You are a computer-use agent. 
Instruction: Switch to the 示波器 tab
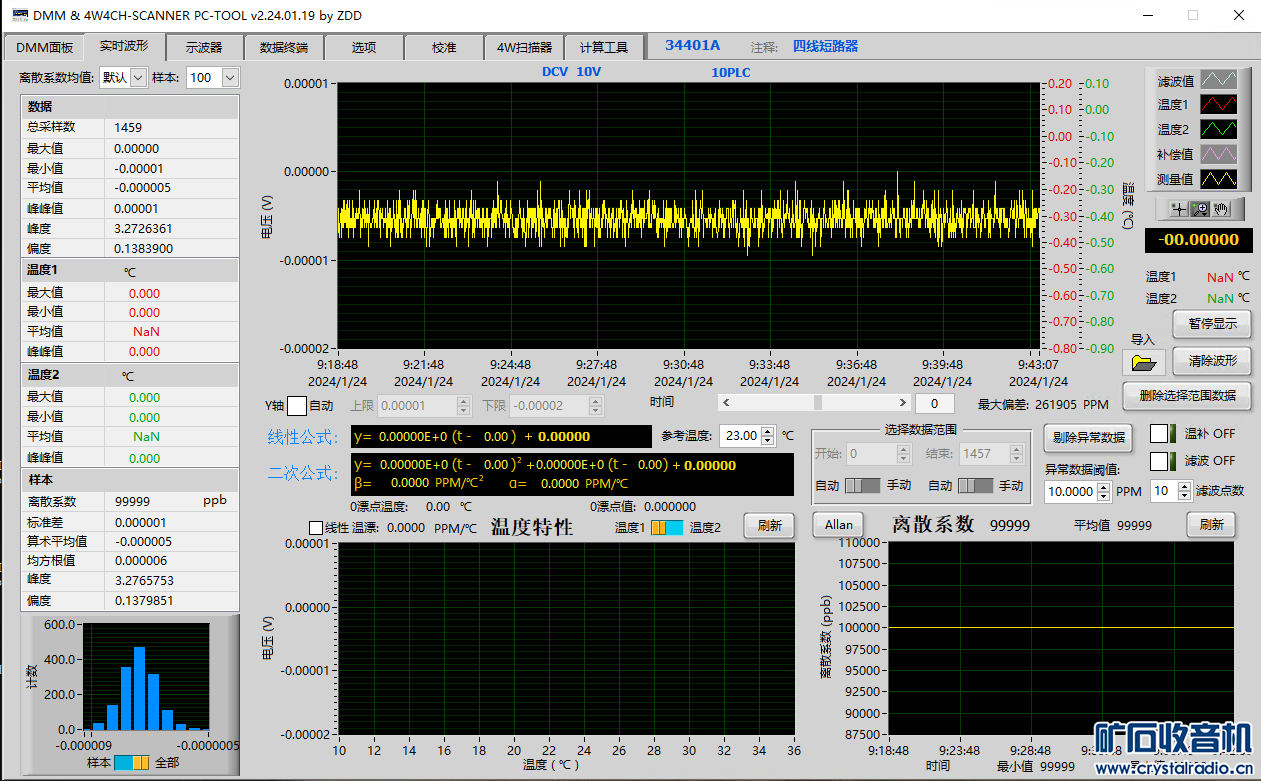pos(204,47)
